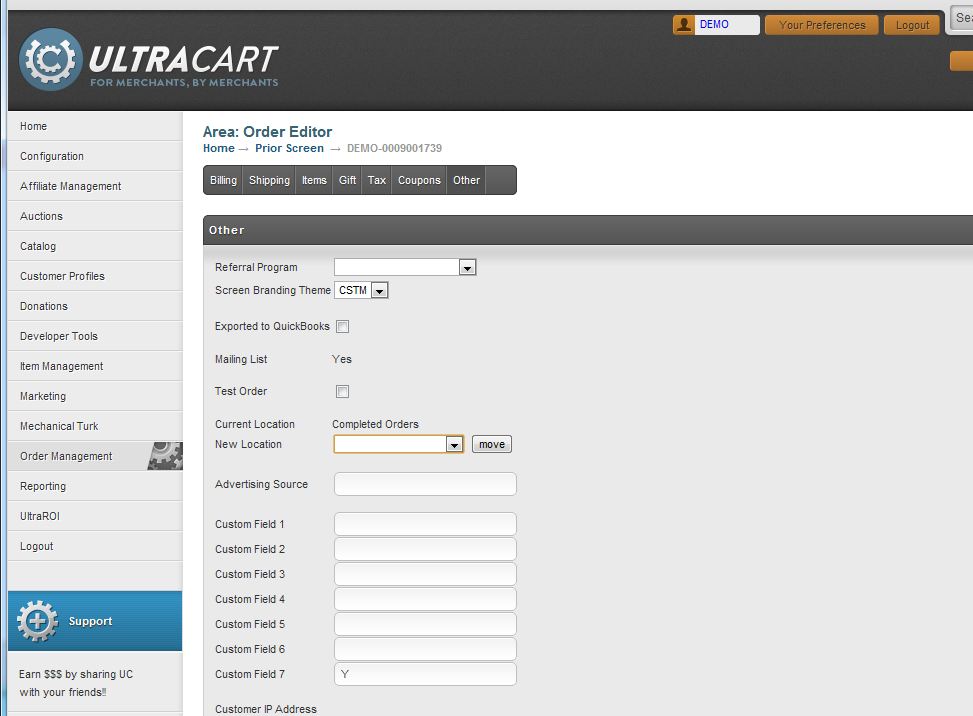This screenshot has width=973, height=716.
Task: Click the Support banner
Action: click(95, 621)
